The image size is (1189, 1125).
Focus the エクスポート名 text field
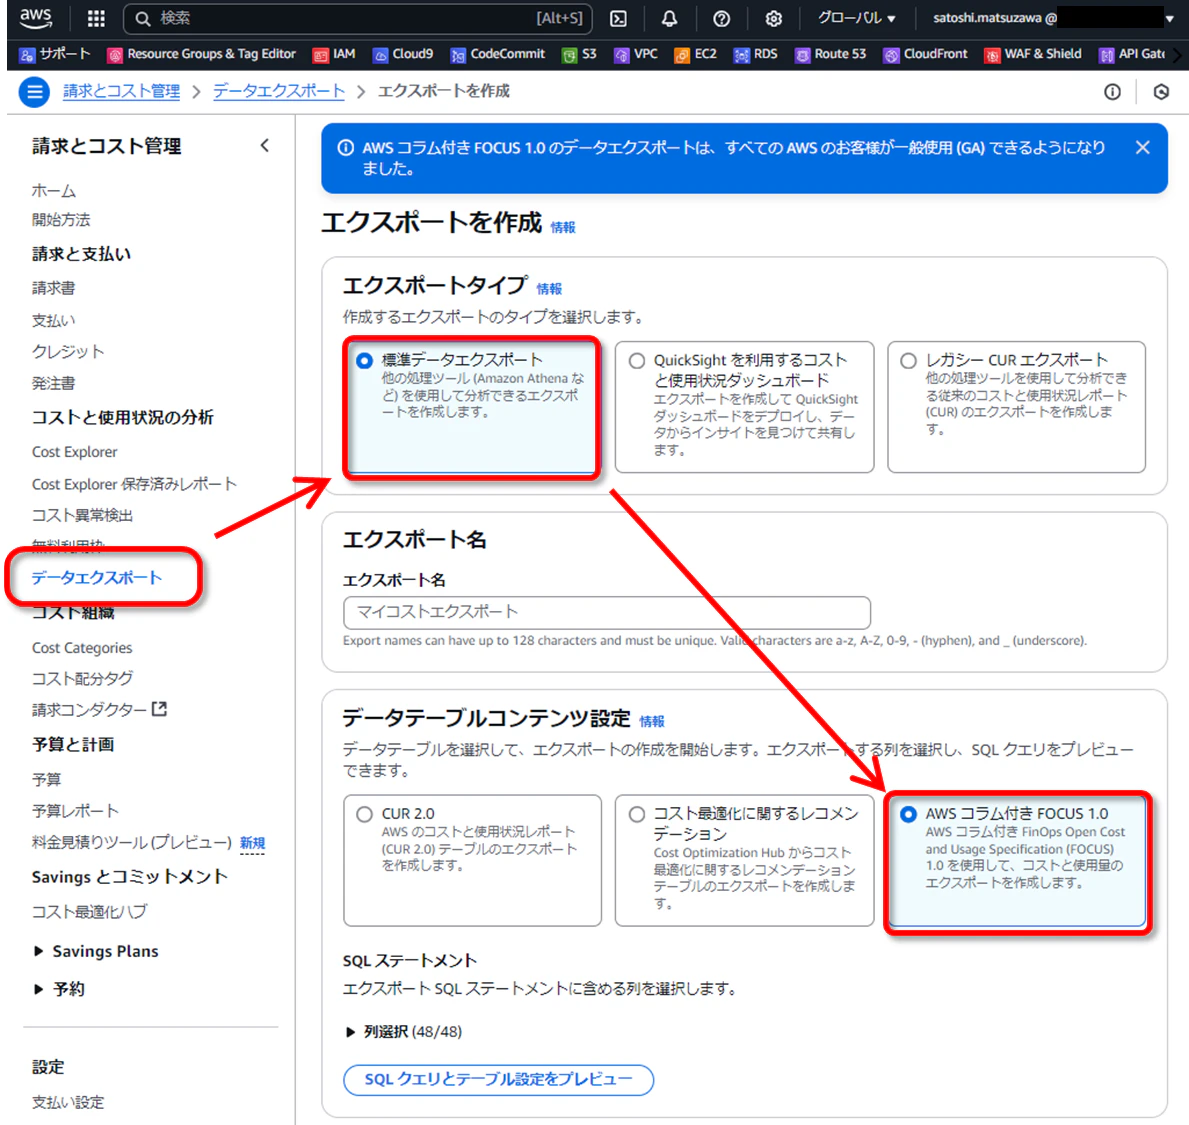pyautogui.click(x=607, y=613)
